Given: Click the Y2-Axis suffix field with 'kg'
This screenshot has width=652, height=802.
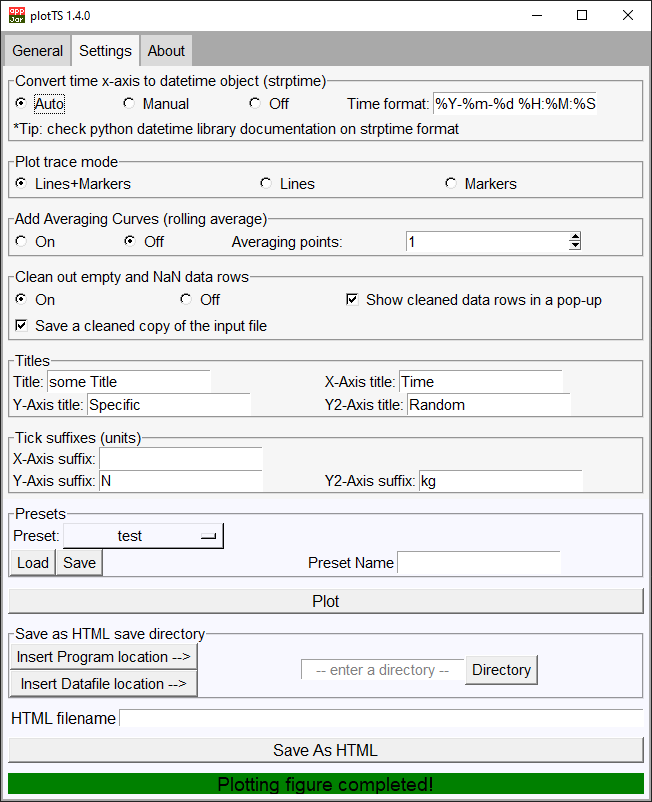Looking at the screenshot, I should tap(501, 481).
